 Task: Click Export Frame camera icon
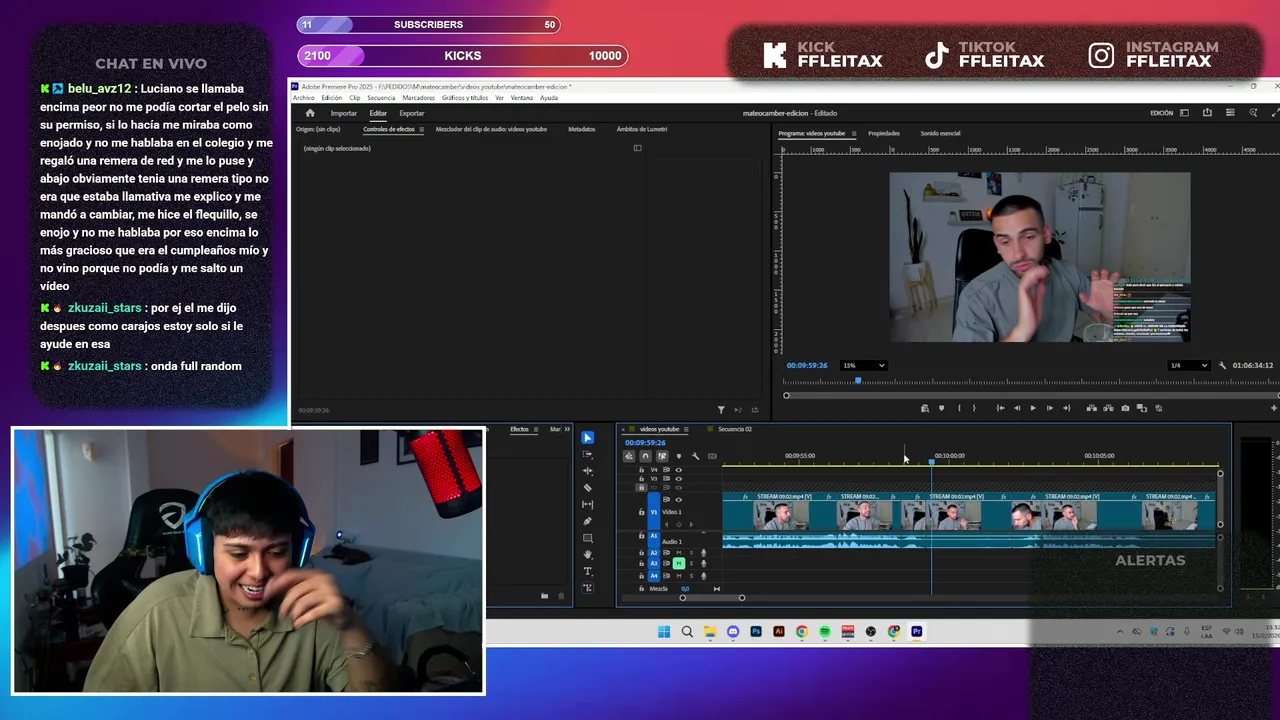coord(1125,408)
